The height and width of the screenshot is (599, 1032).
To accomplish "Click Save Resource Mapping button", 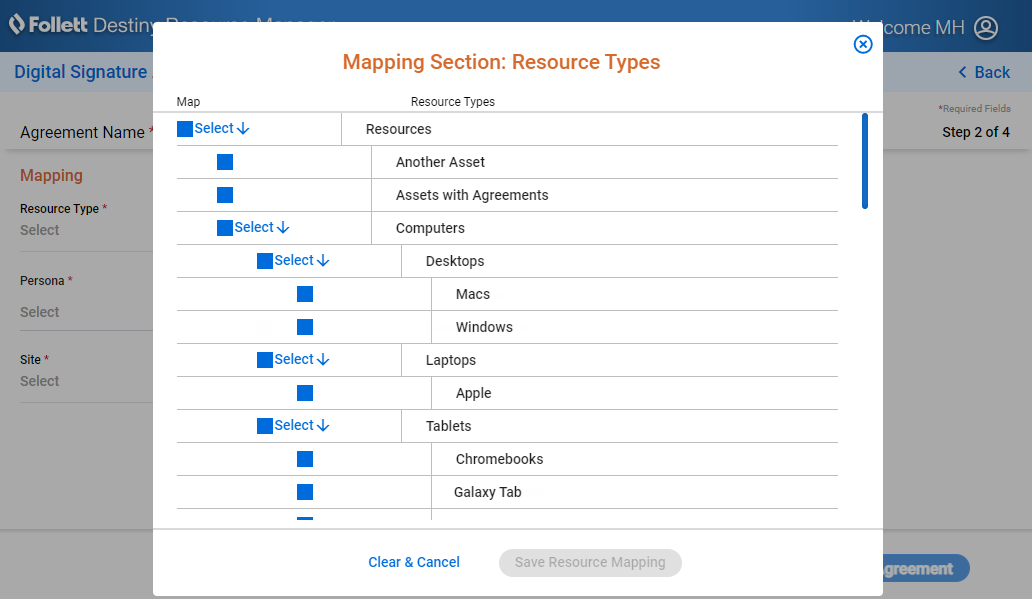I will click(590, 562).
